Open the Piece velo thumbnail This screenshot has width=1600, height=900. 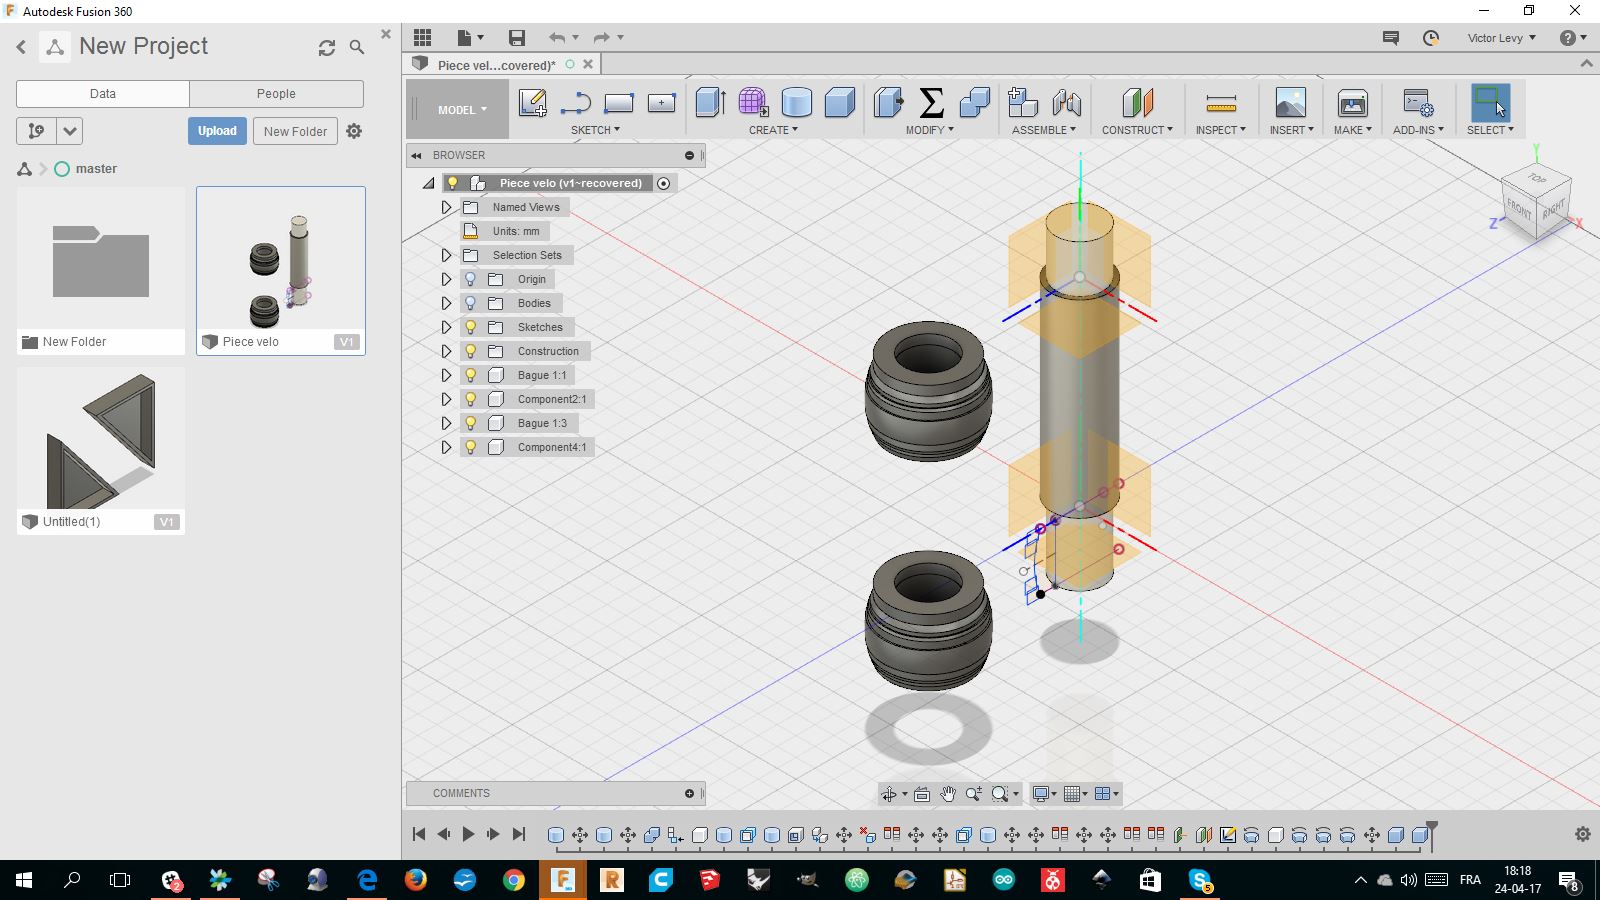(281, 260)
